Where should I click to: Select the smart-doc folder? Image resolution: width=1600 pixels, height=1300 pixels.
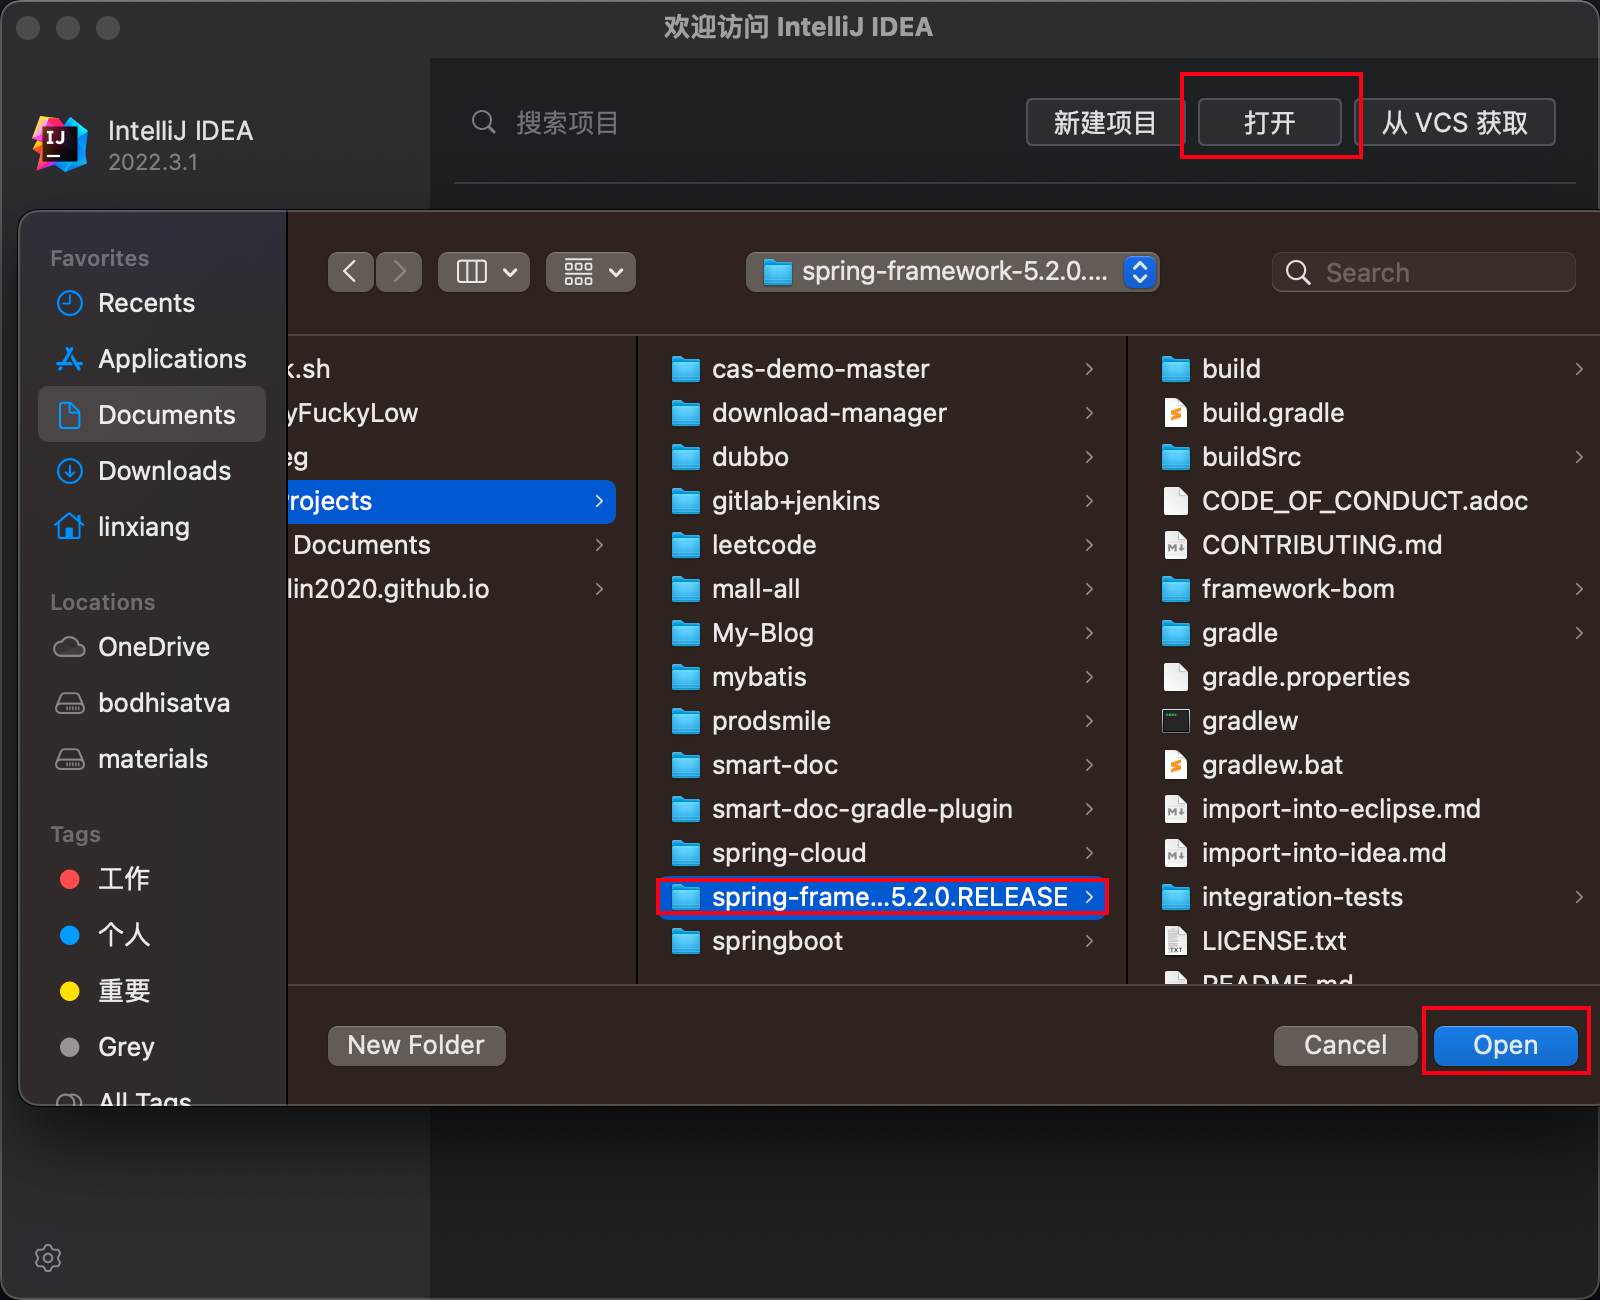point(882,765)
